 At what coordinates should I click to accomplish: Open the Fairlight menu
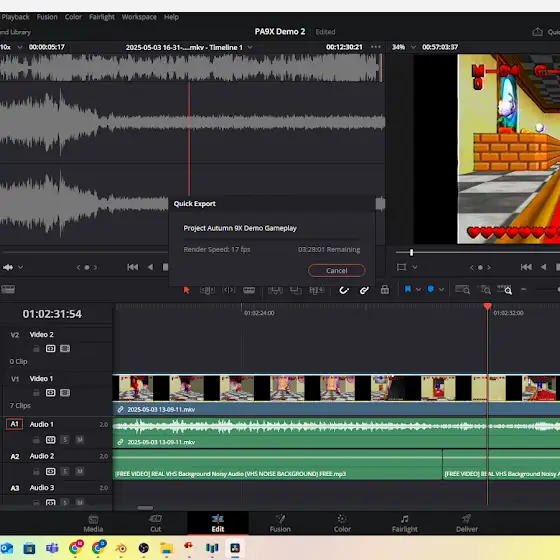102,17
